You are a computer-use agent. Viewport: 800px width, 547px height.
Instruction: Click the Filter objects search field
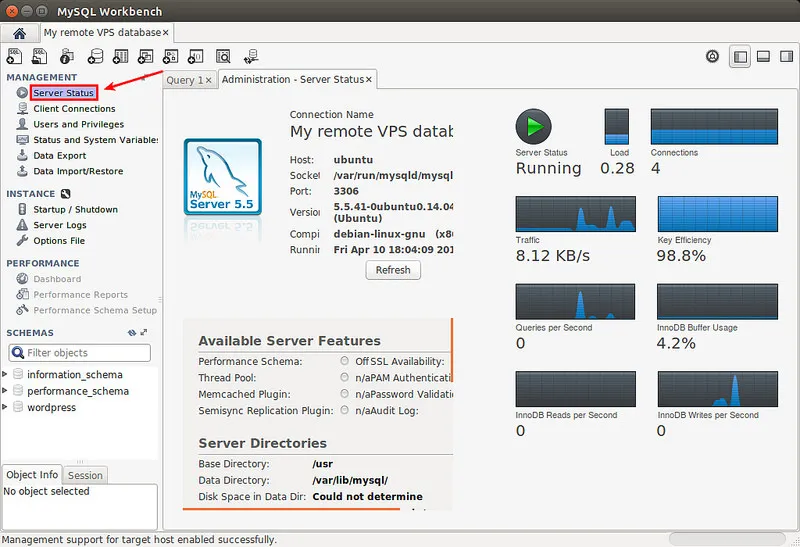(x=86, y=353)
